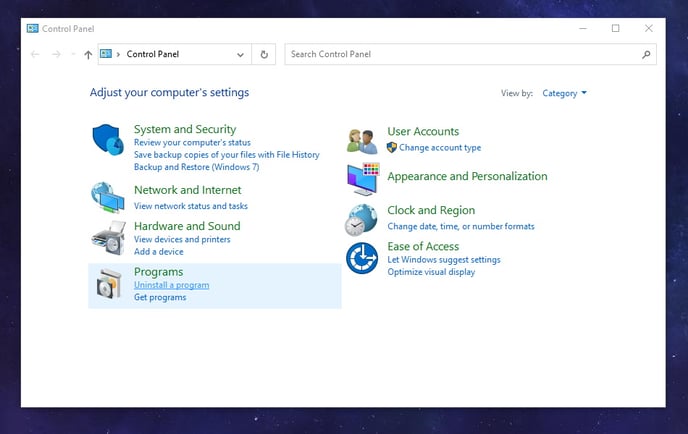Expand address path chevron before Control Panel
Viewport: 688px width, 434px height.
(x=118, y=54)
